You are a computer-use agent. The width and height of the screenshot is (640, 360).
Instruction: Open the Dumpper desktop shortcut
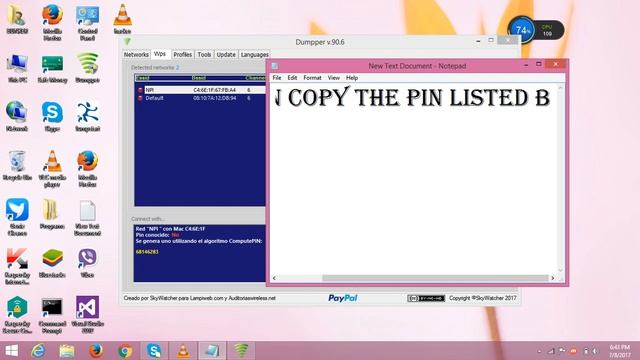pos(87,69)
